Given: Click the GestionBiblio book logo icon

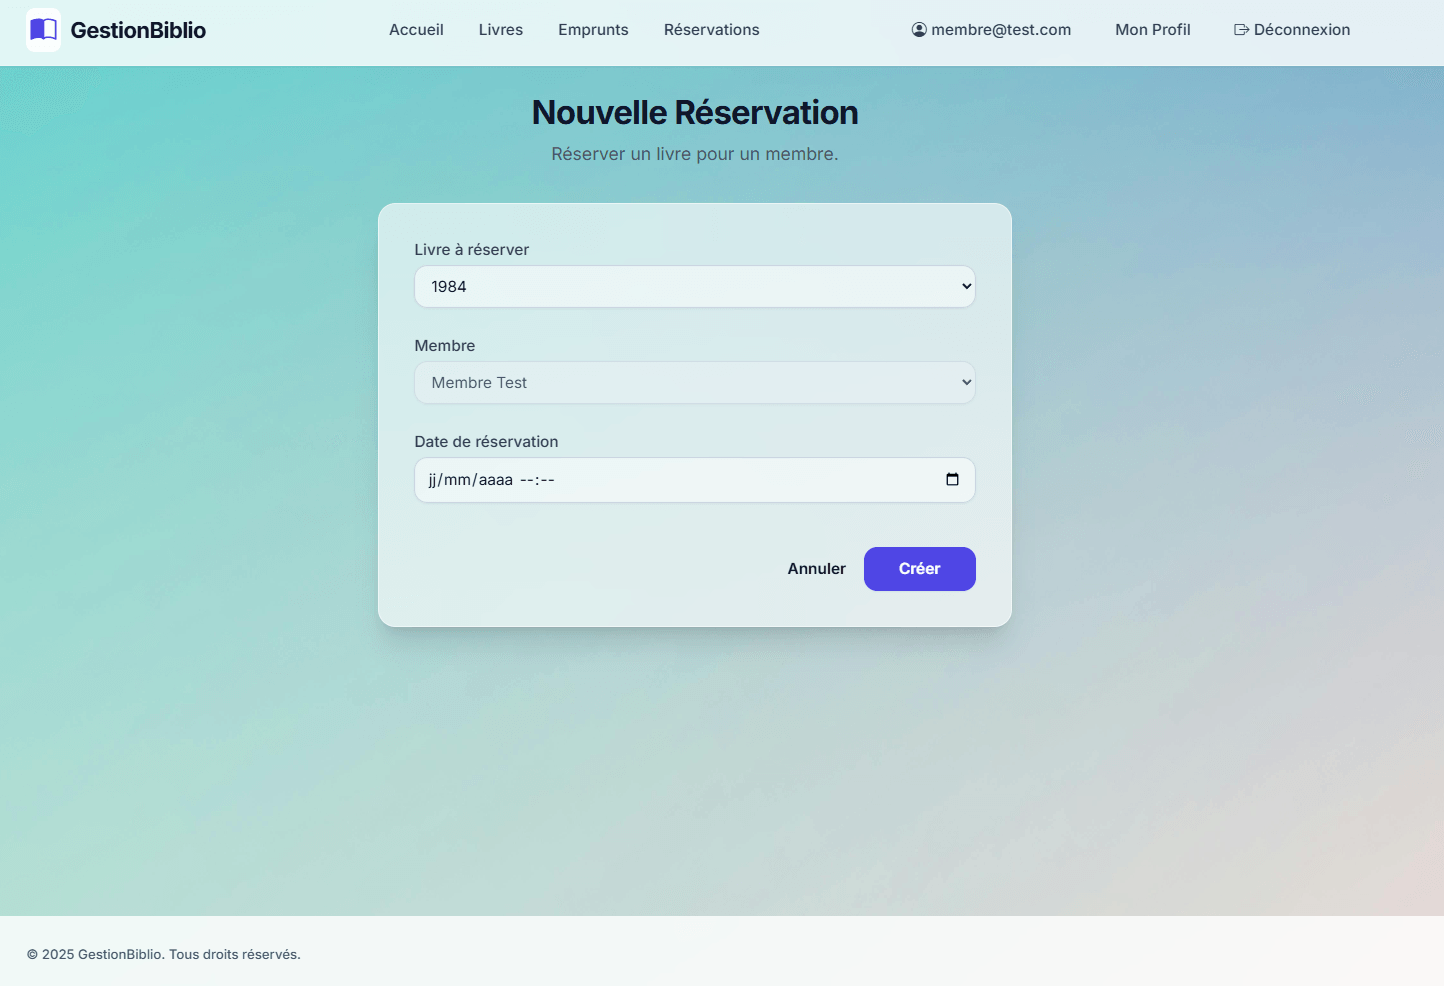Looking at the screenshot, I should (43, 30).
